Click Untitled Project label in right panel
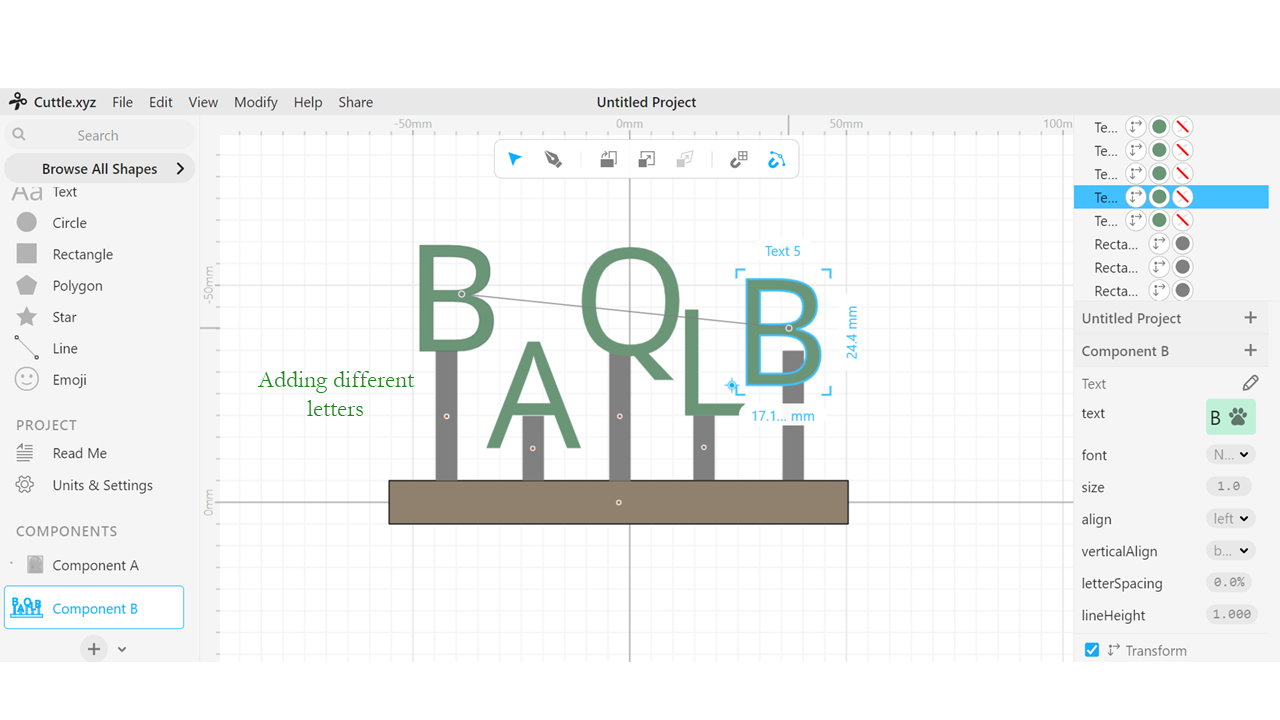This screenshot has height=720, width=1280. (1131, 318)
